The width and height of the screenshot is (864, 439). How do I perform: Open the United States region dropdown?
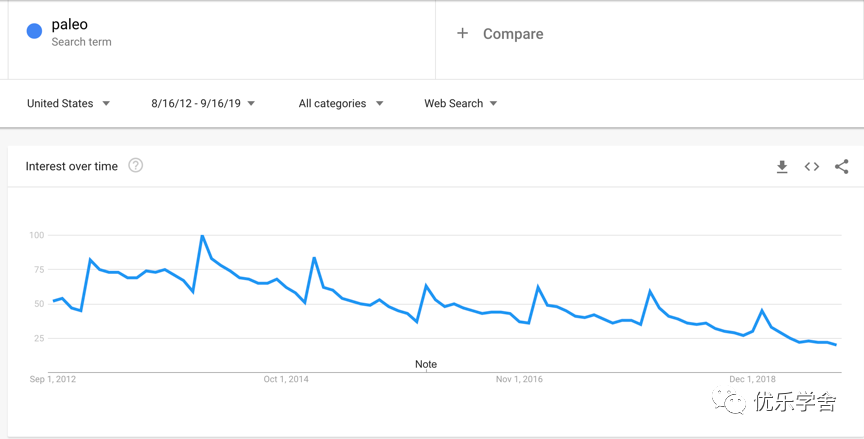[68, 103]
